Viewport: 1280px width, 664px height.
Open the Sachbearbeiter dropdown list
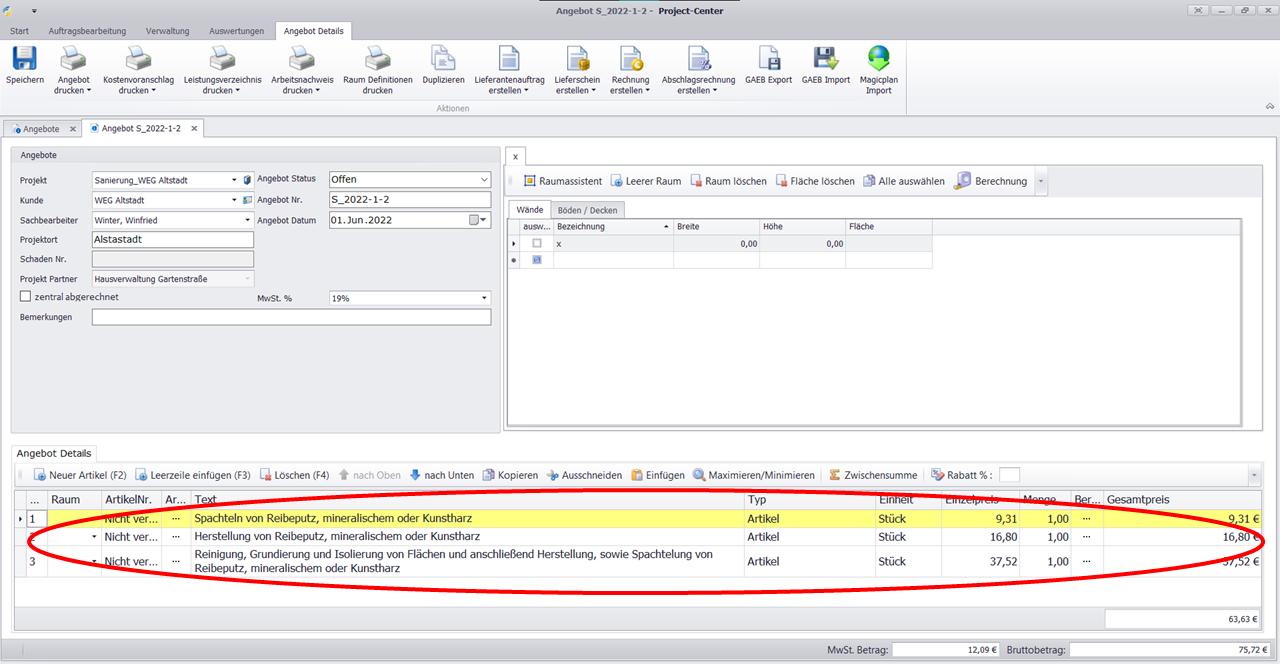pos(247,220)
